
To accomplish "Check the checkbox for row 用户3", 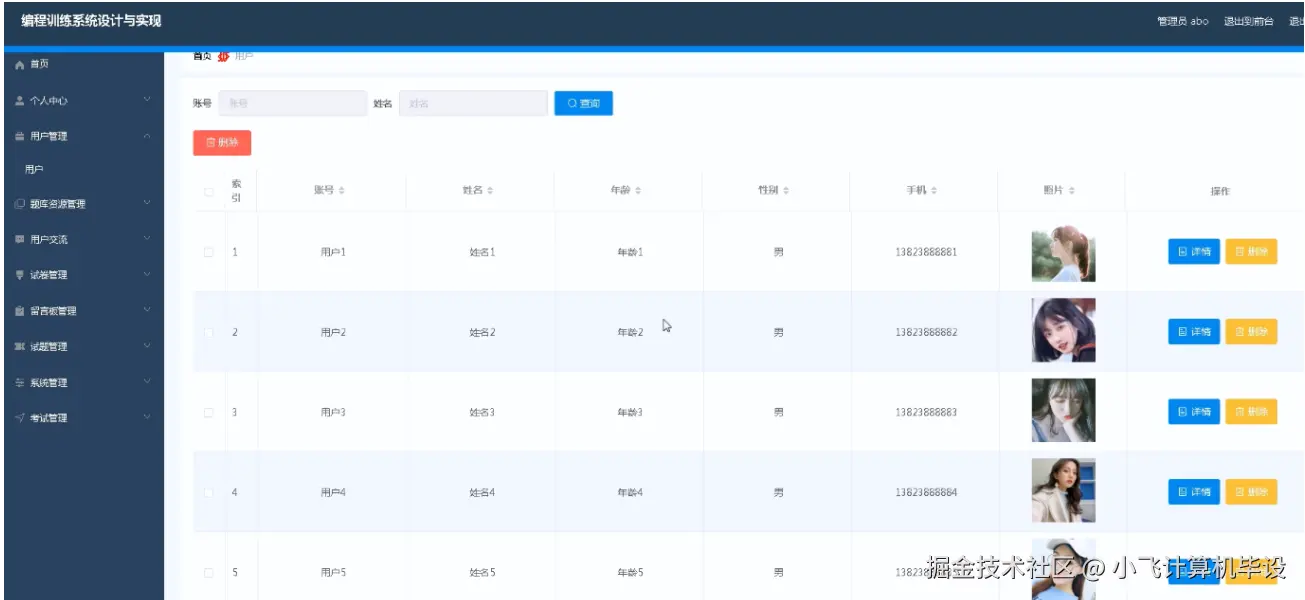I will [x=209, y=412].
